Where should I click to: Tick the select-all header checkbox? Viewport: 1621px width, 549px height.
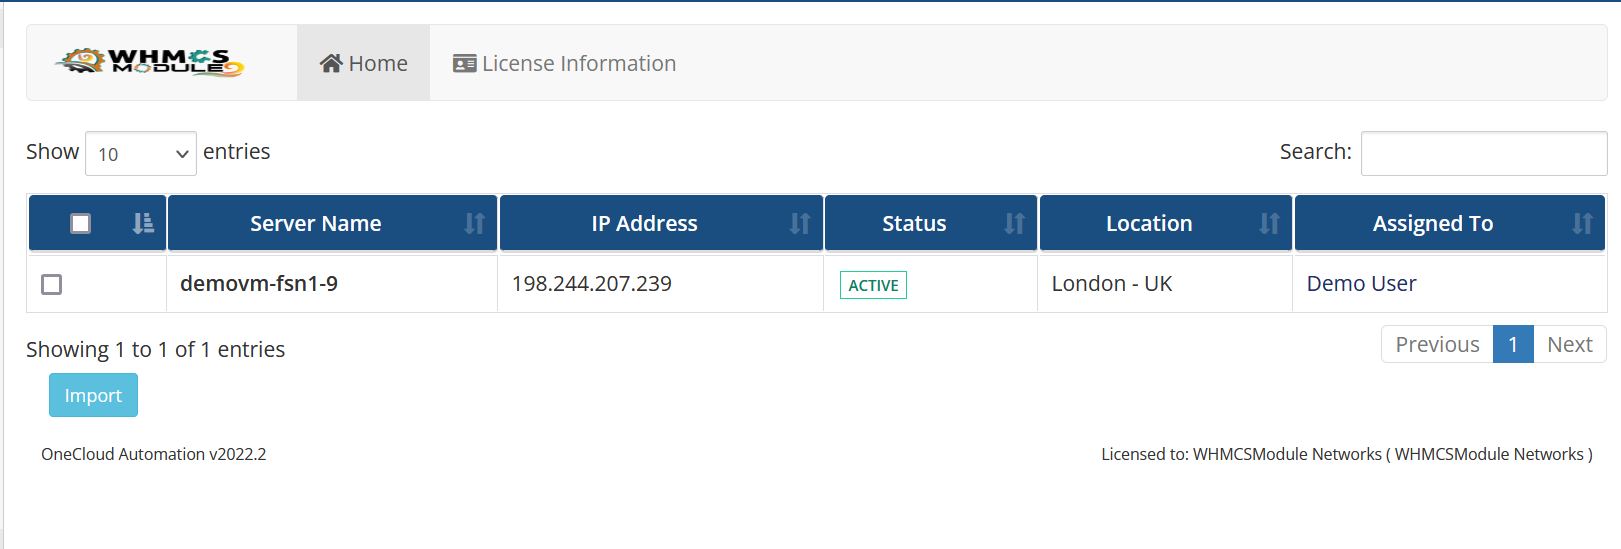point(81,223)
